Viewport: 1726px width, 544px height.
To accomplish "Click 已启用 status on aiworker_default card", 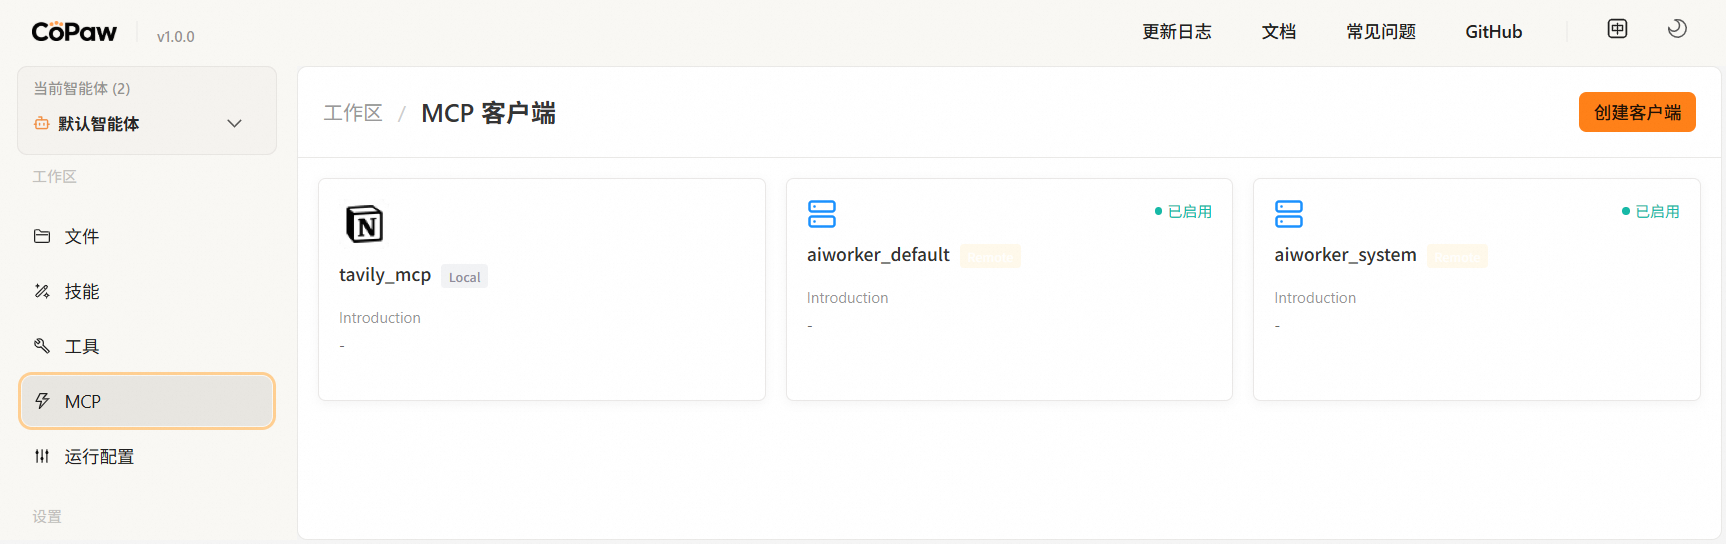I will (1183, 211).
